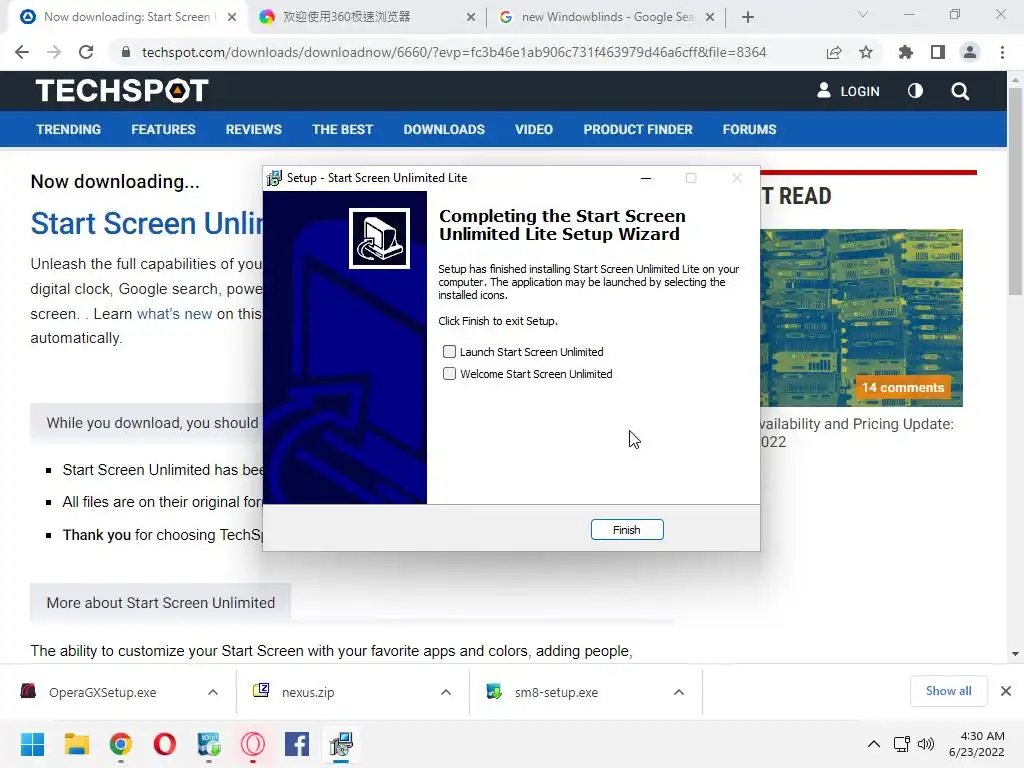Expand OperaGXSetup.exe download options chevron
The height and width of the screenshot is (768, 1024).
point(213,692)
